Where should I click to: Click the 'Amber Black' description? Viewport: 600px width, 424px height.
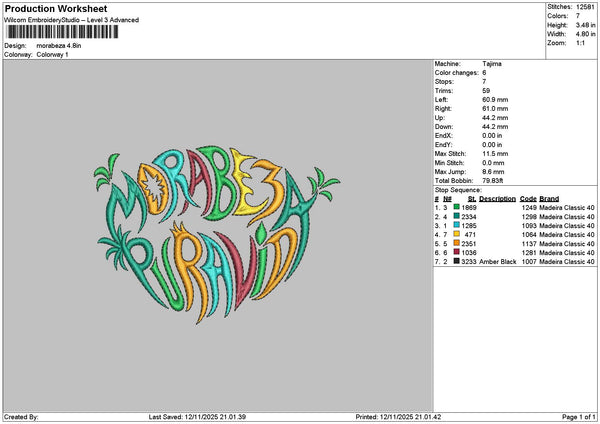[497, 261]
